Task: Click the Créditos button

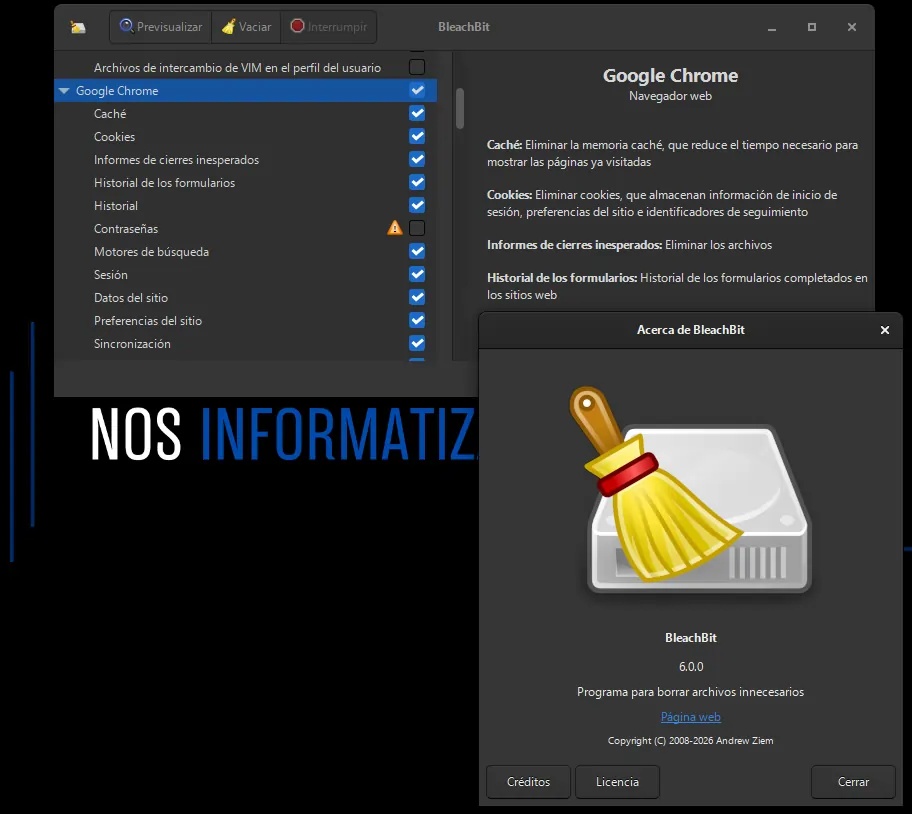Action: point(528,782)
